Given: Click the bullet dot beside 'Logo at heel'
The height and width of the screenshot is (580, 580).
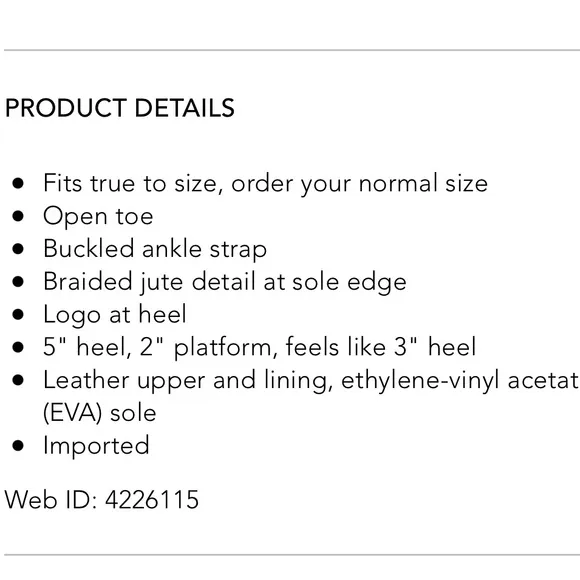Looking at the screenshot, I should pos(18,314).
